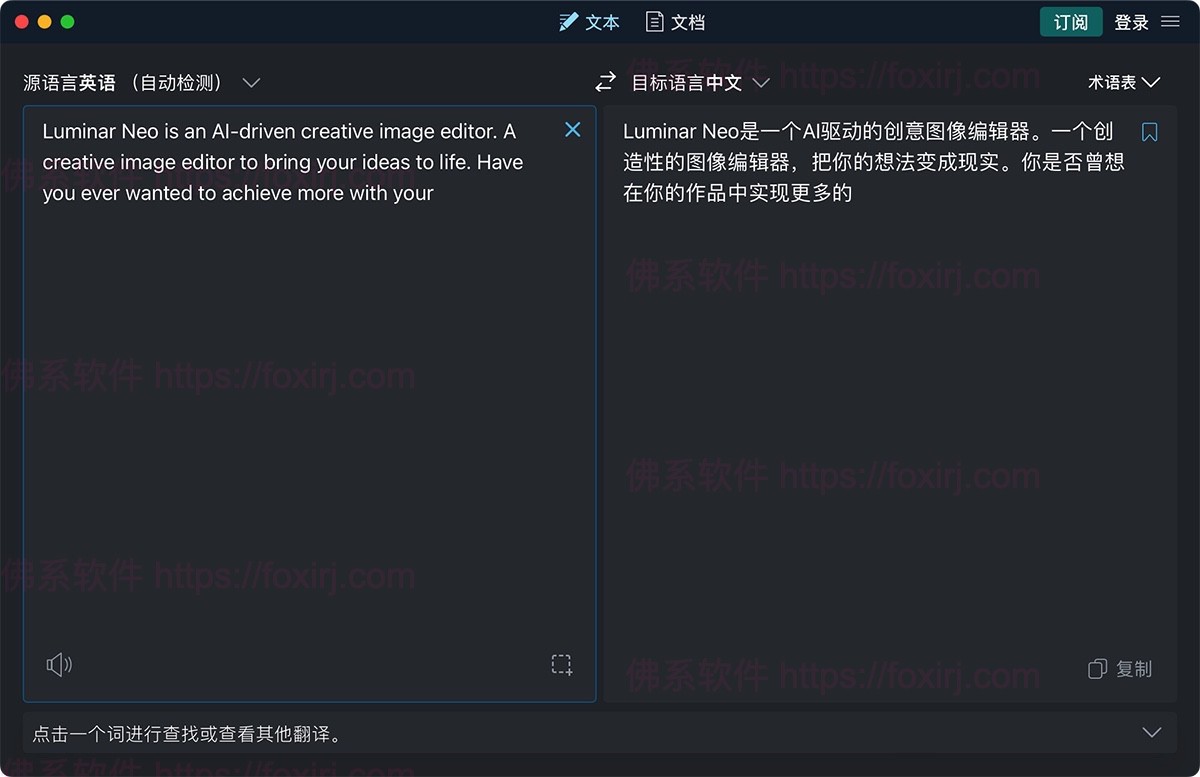Click the green 订阅 subscribe button
Image resolution: width=1200 pixels, height=777 pixels.
[1070, 22]
